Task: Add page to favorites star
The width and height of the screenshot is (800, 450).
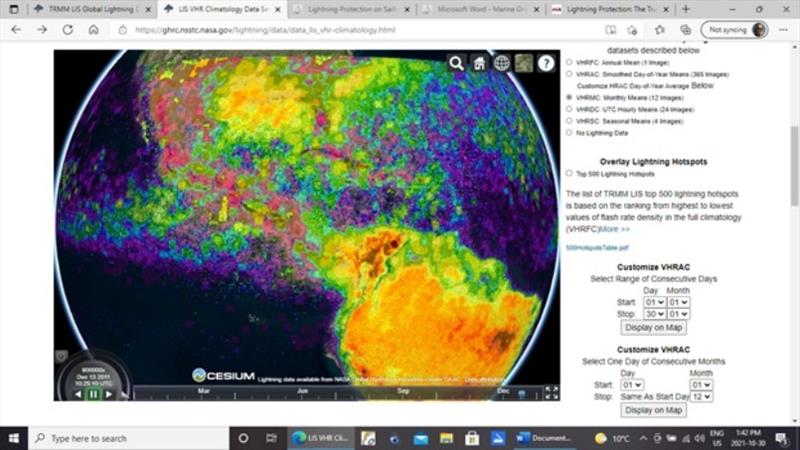Action: (633, 30)
